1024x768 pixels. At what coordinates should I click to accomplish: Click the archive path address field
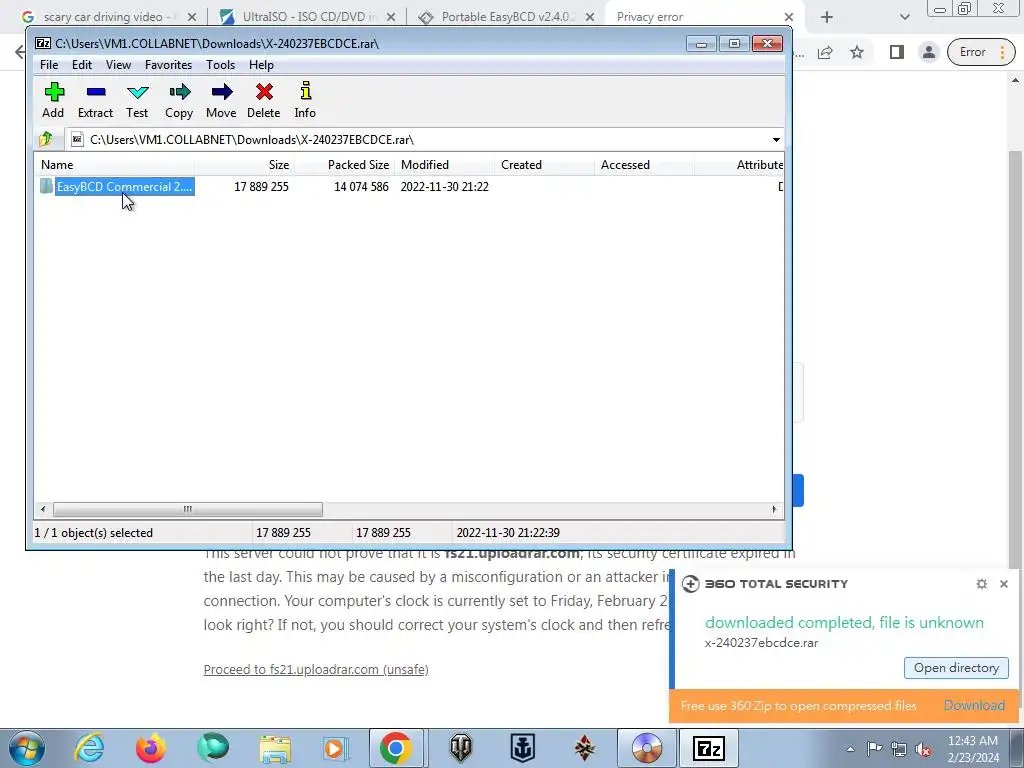pyautogui.click(x=418, y=140)
